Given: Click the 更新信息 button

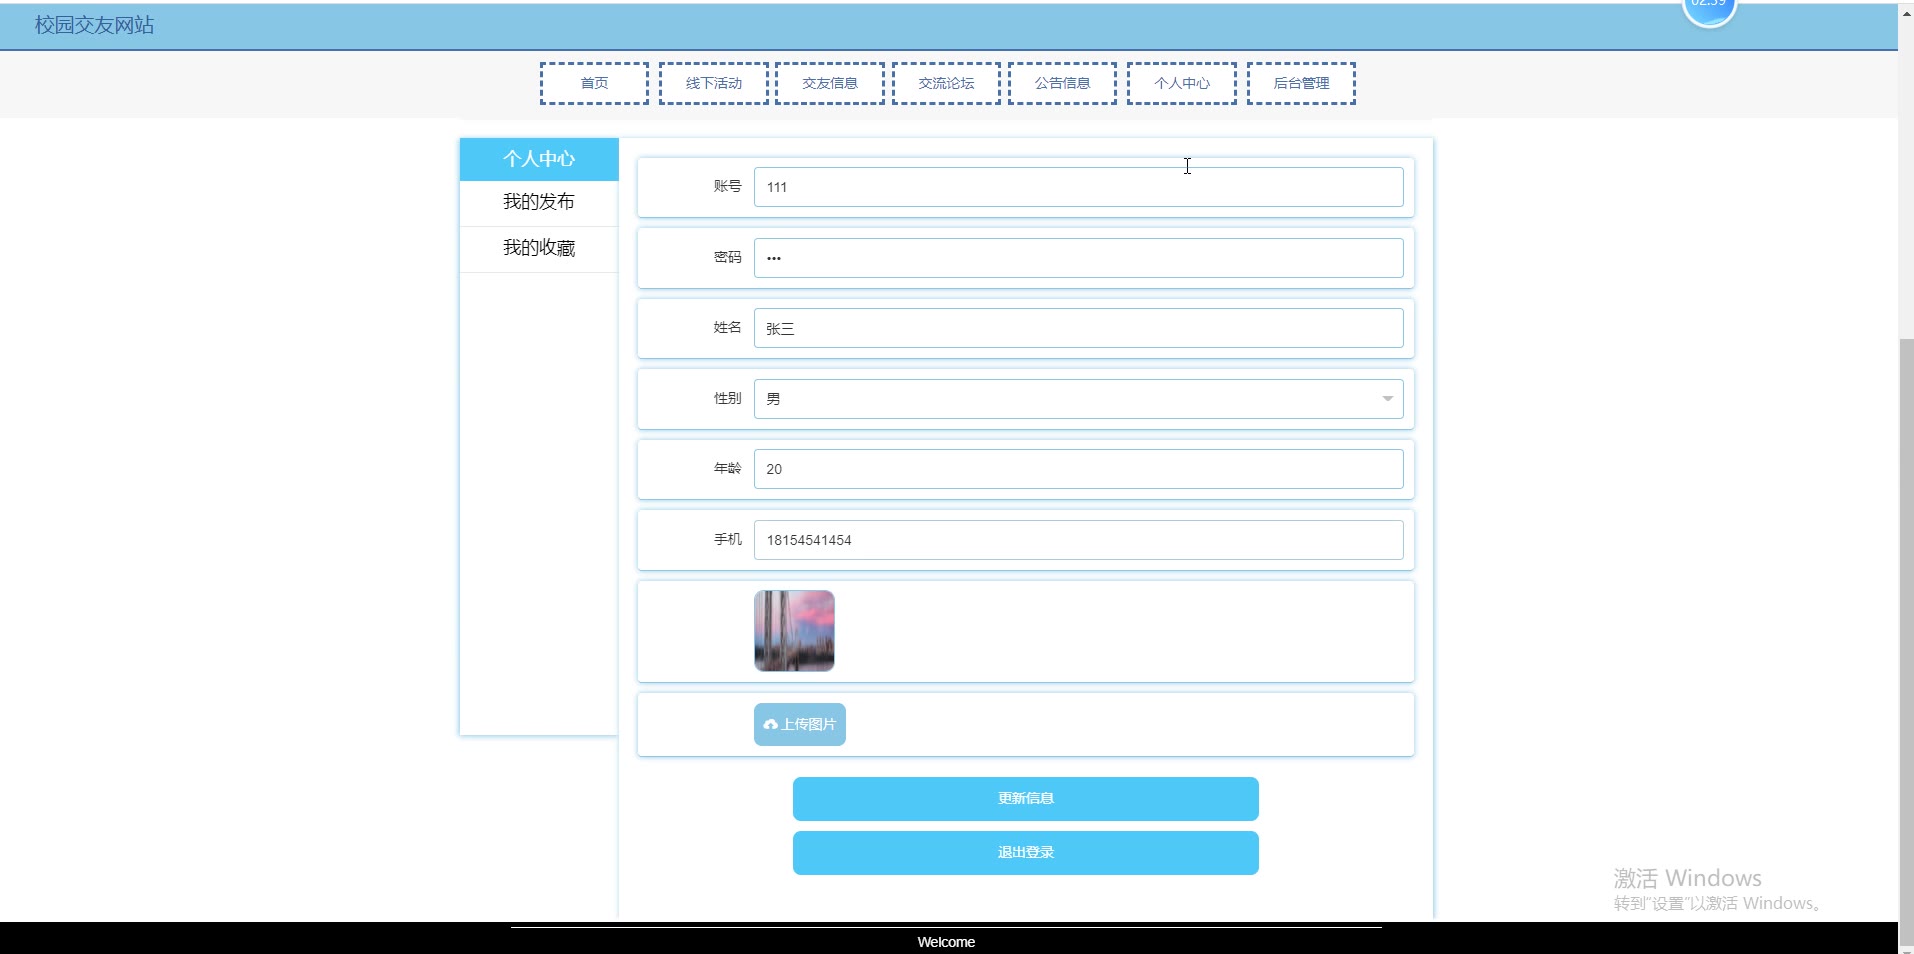Looking at the screenshot, I should (x=1026, y=799).
